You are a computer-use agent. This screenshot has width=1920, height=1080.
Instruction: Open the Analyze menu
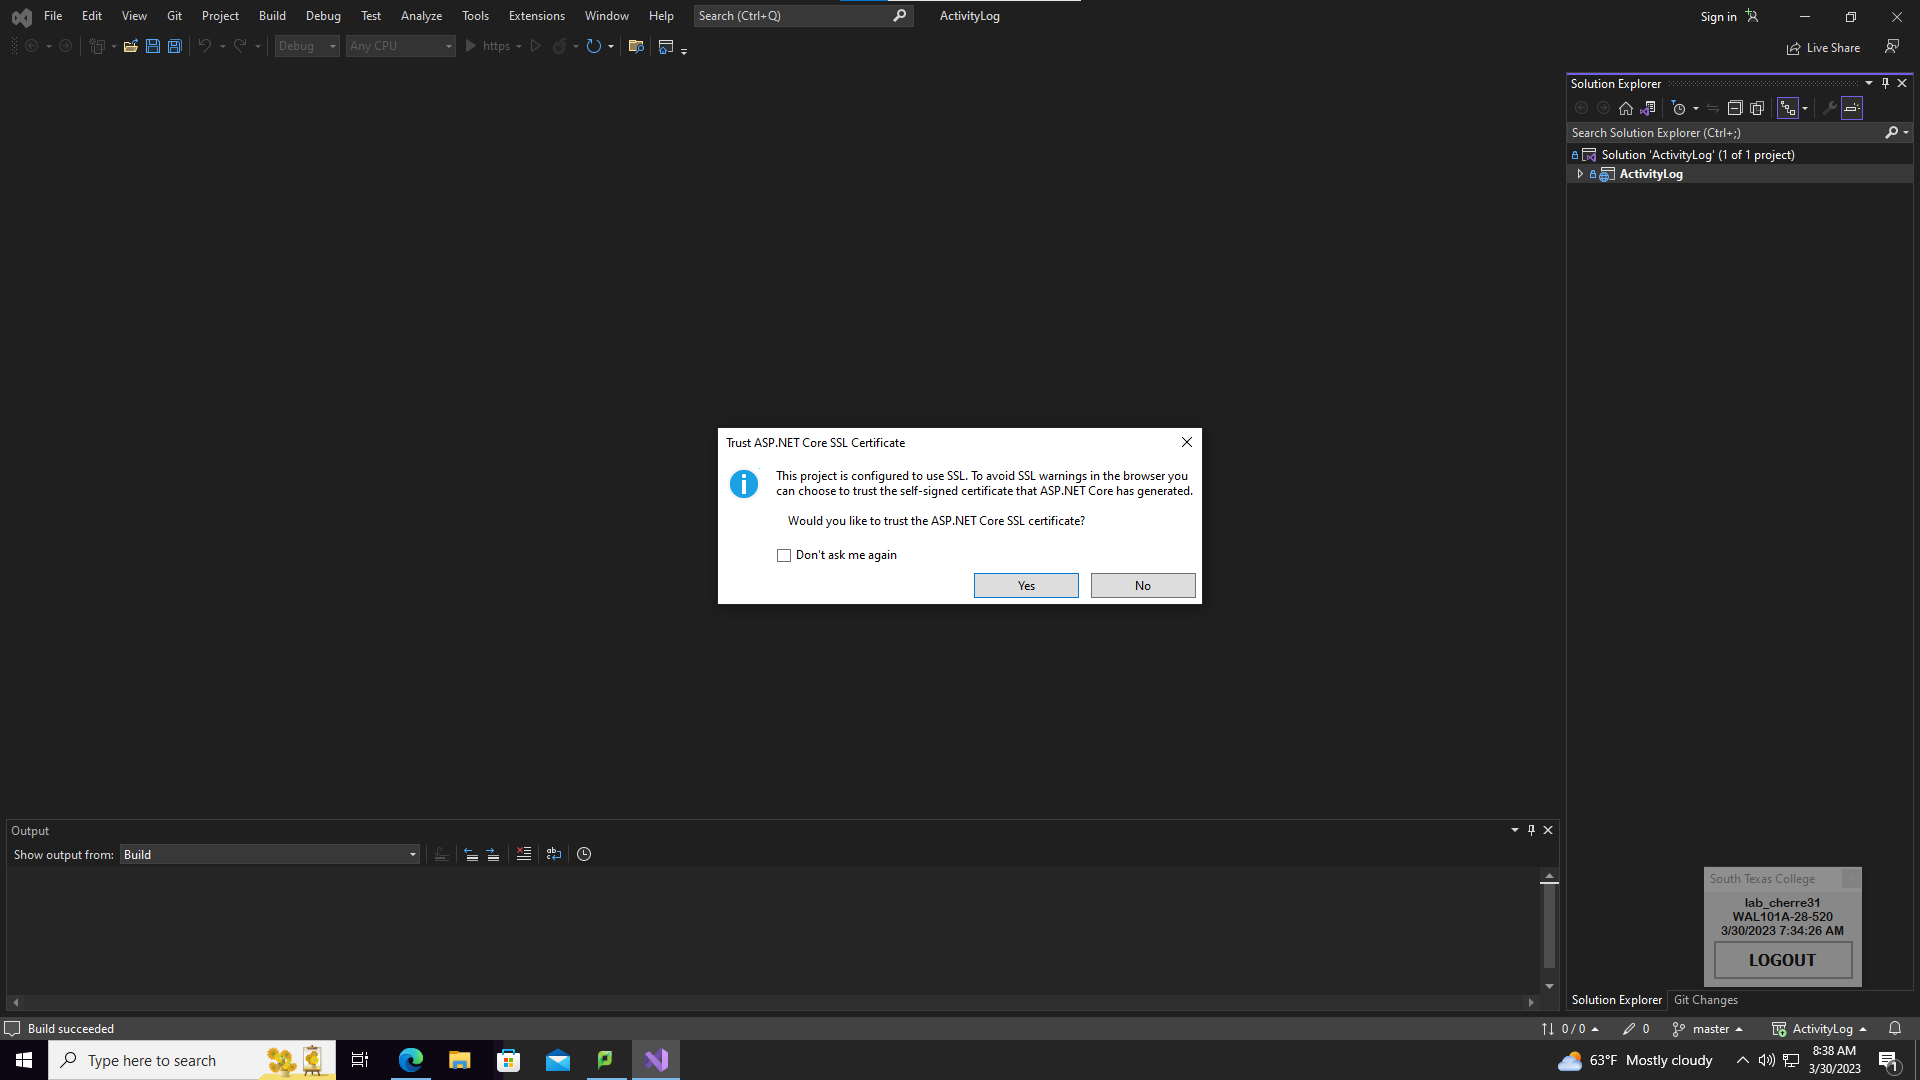(x=421, y=16)
